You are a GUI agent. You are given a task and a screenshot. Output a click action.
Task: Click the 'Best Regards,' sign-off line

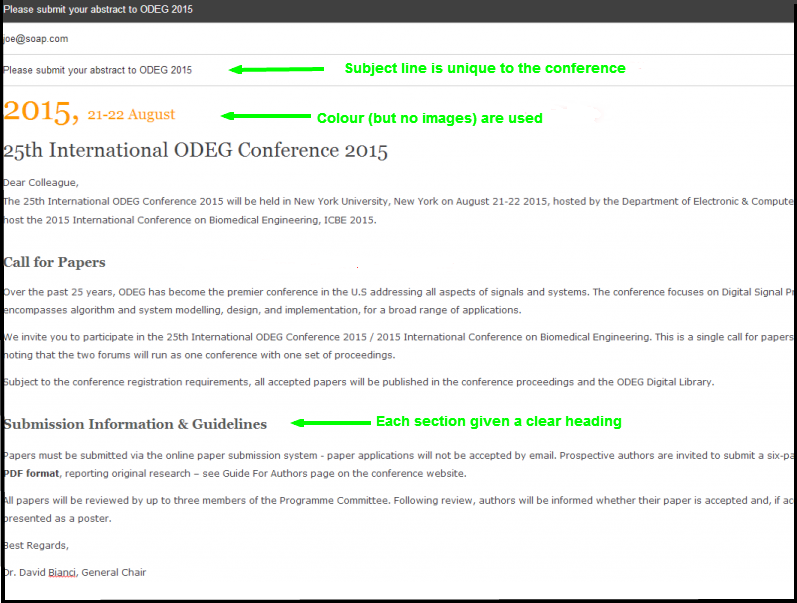[x=36, y=546]
